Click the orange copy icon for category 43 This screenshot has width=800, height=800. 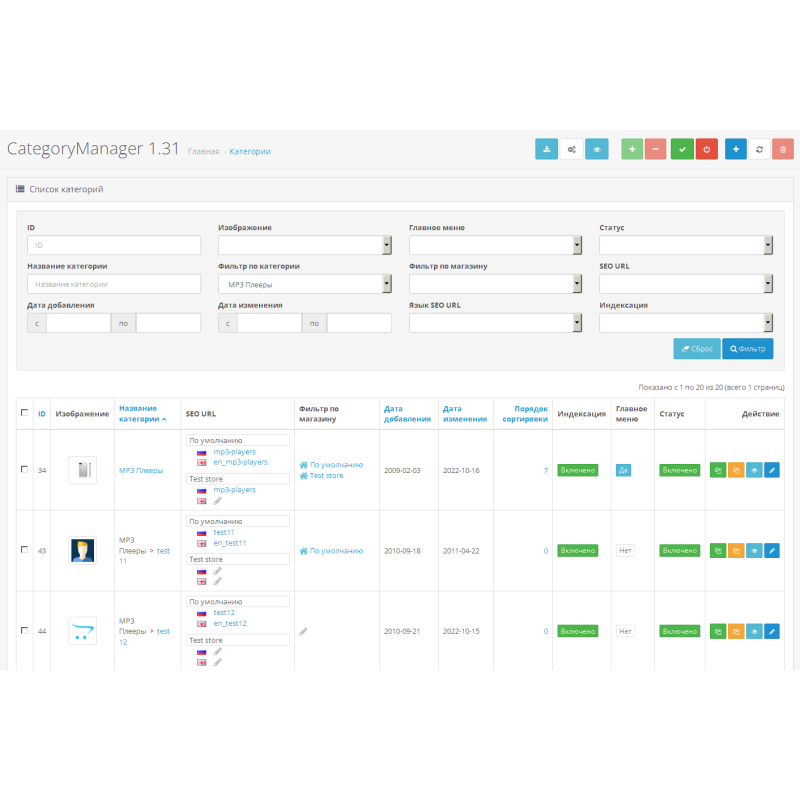point(735,550)
